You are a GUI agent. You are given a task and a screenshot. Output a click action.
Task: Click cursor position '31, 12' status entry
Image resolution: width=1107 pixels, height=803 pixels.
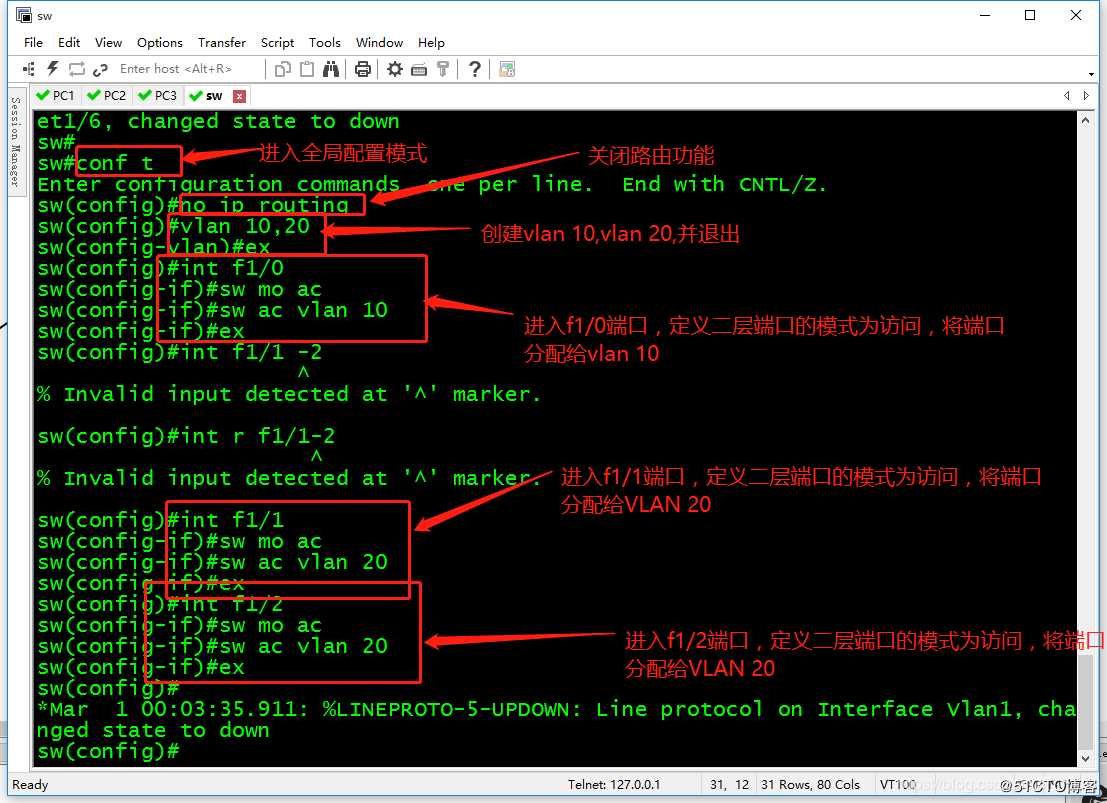pyautogui.click(x=729, y=784)
